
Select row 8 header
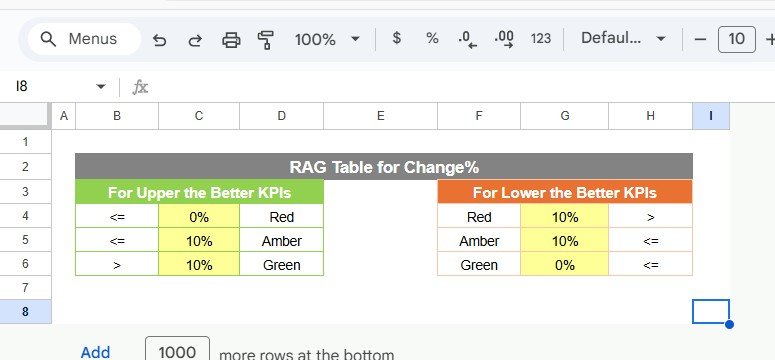25,312
